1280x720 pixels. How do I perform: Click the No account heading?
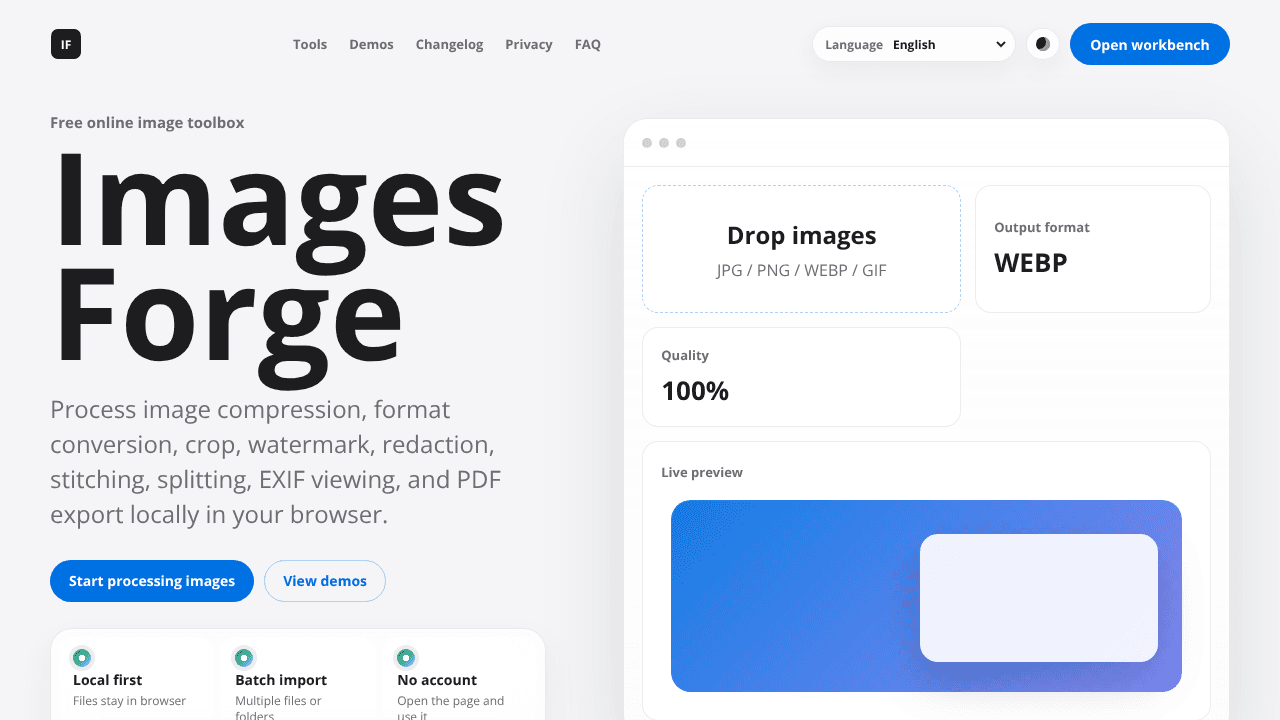437,680
